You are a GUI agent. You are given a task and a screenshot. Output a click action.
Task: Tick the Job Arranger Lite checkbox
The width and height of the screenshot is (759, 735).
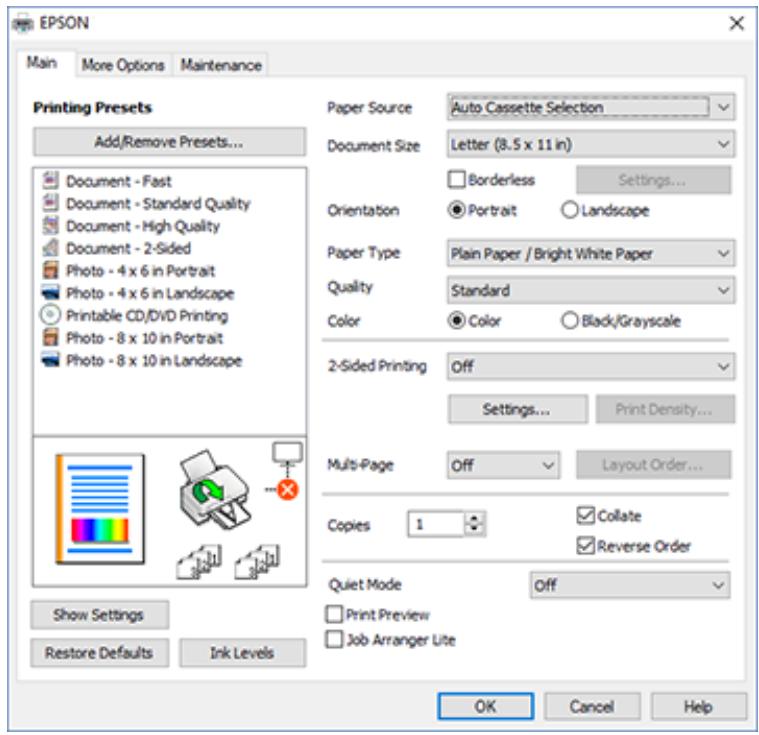(x=334, y=639)
